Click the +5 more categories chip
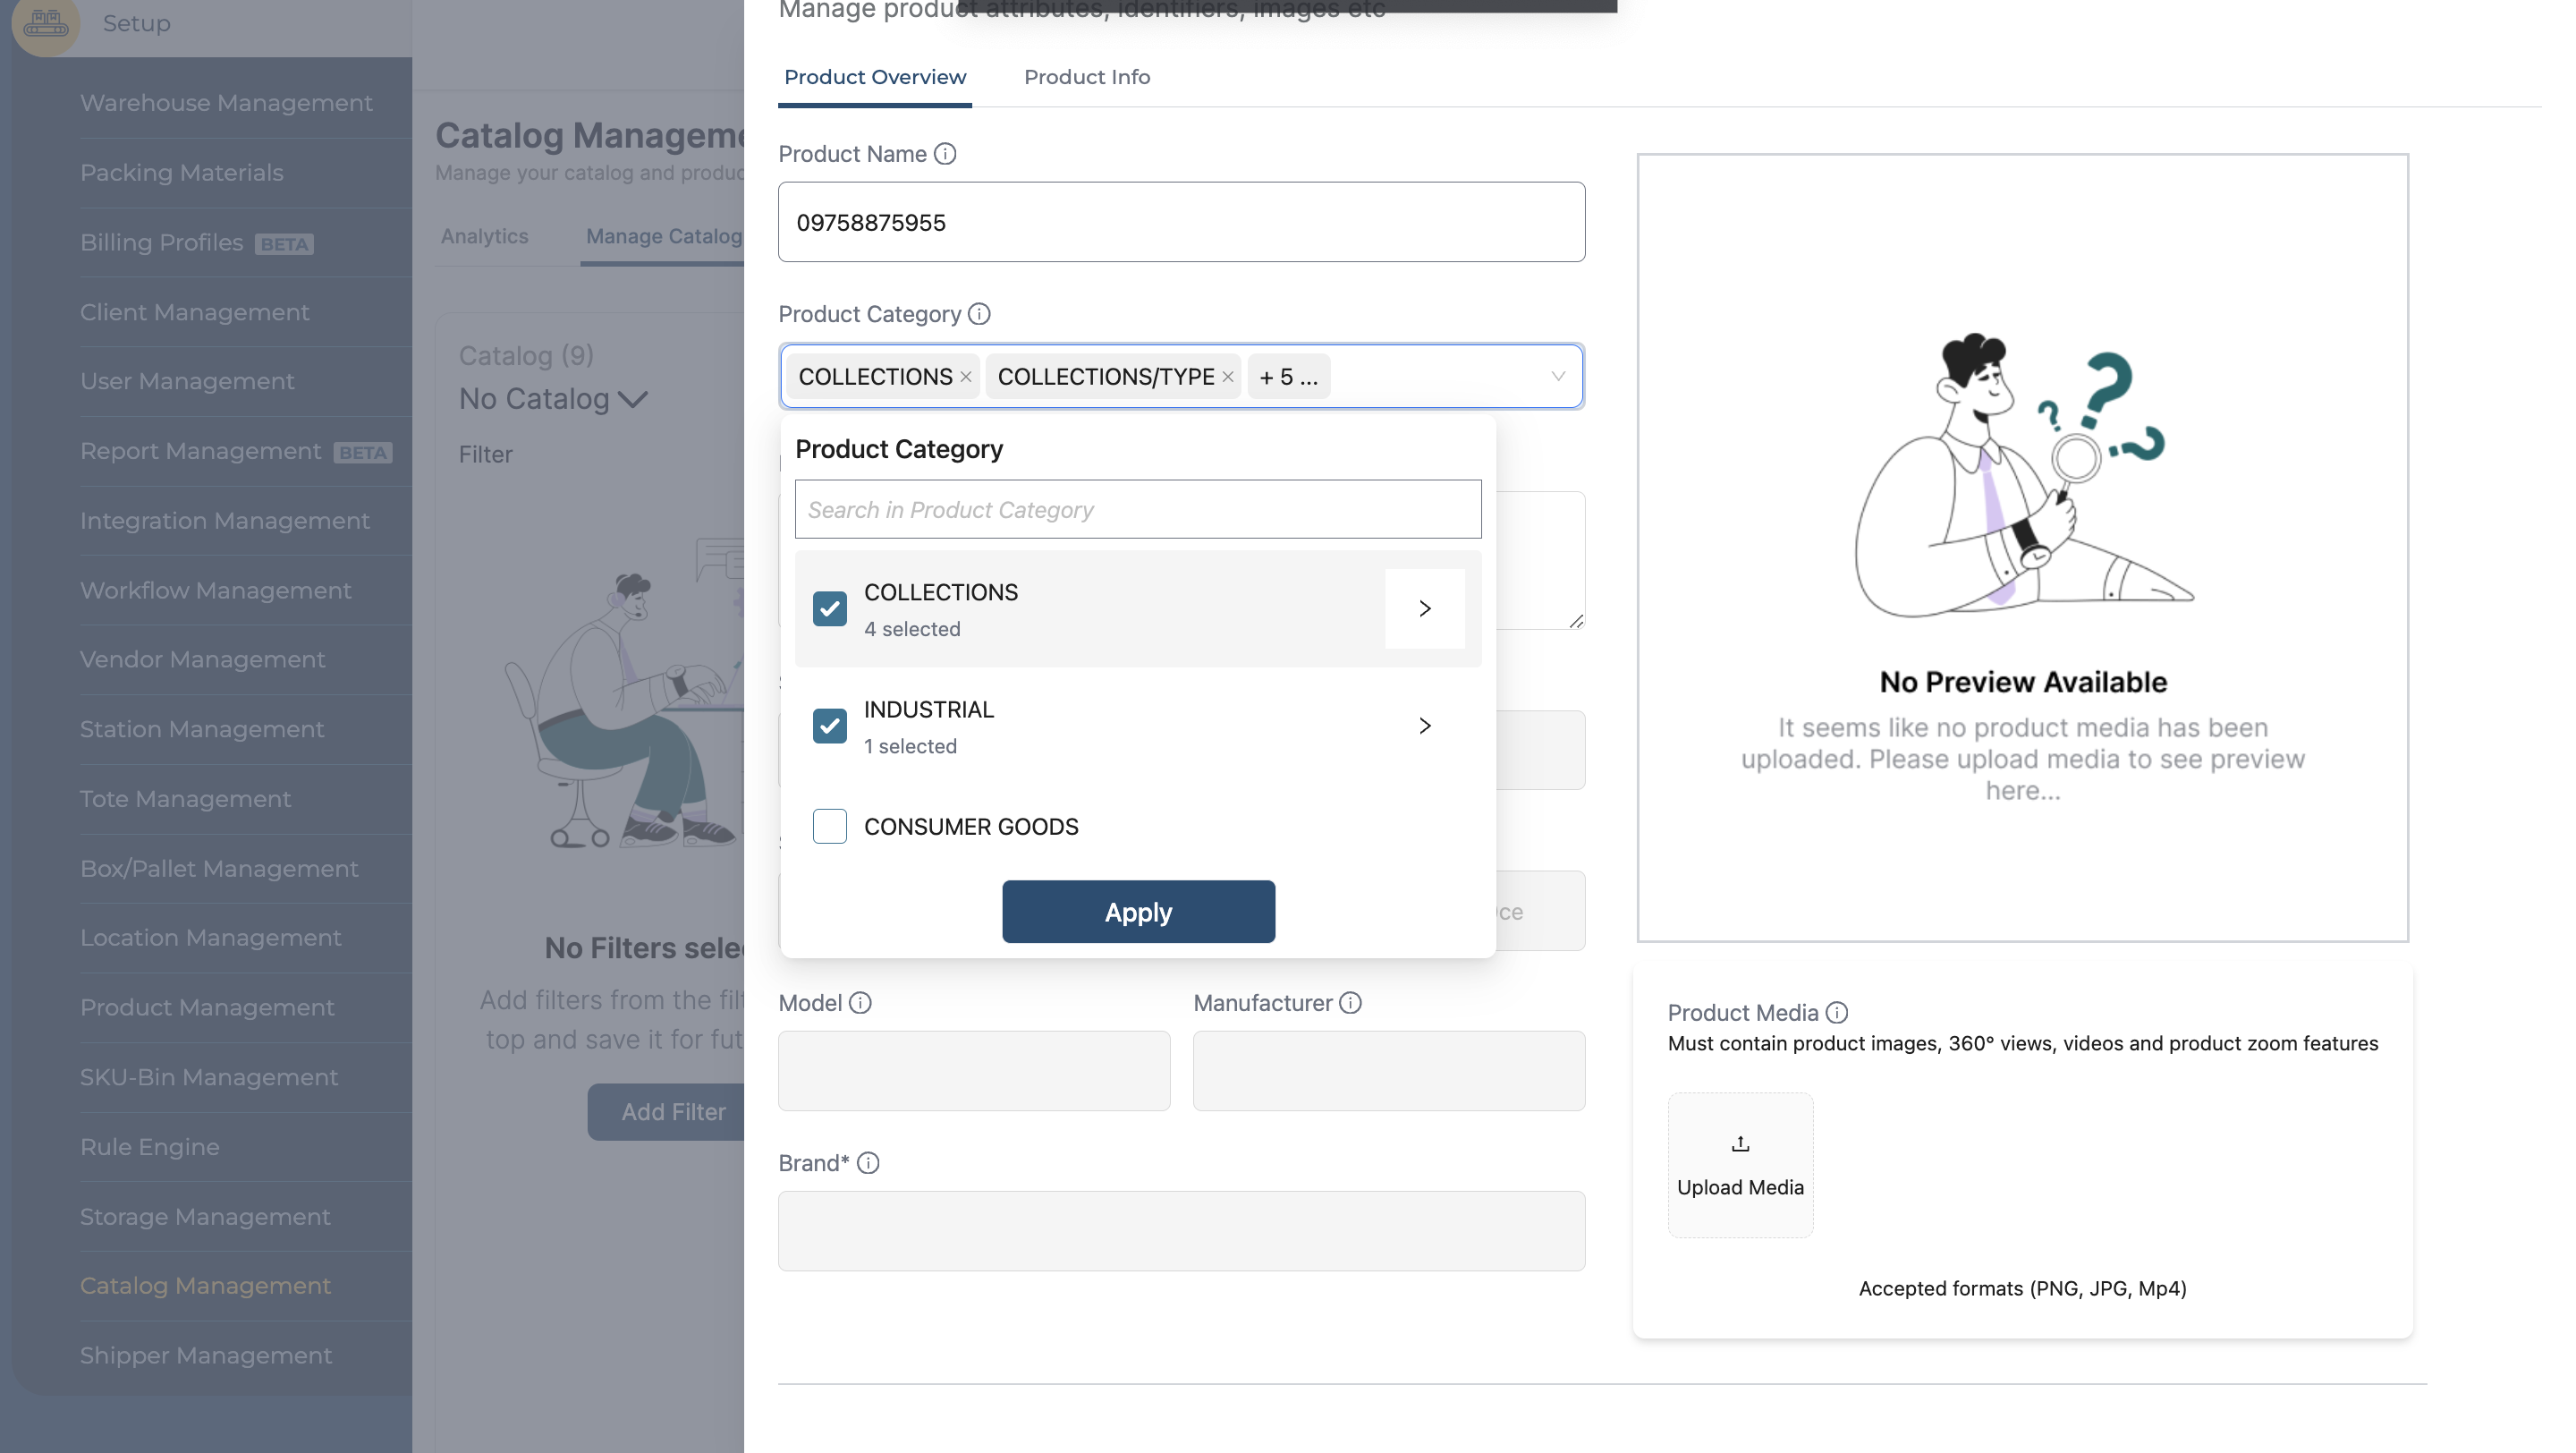 1288,377
